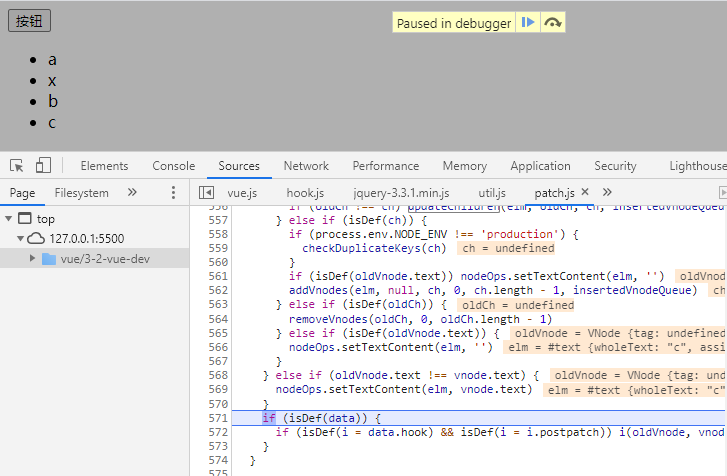The width and height of the screenshot is (727, 476).
Task: Click the 按钮 button on the page
Action: (29, 21)
